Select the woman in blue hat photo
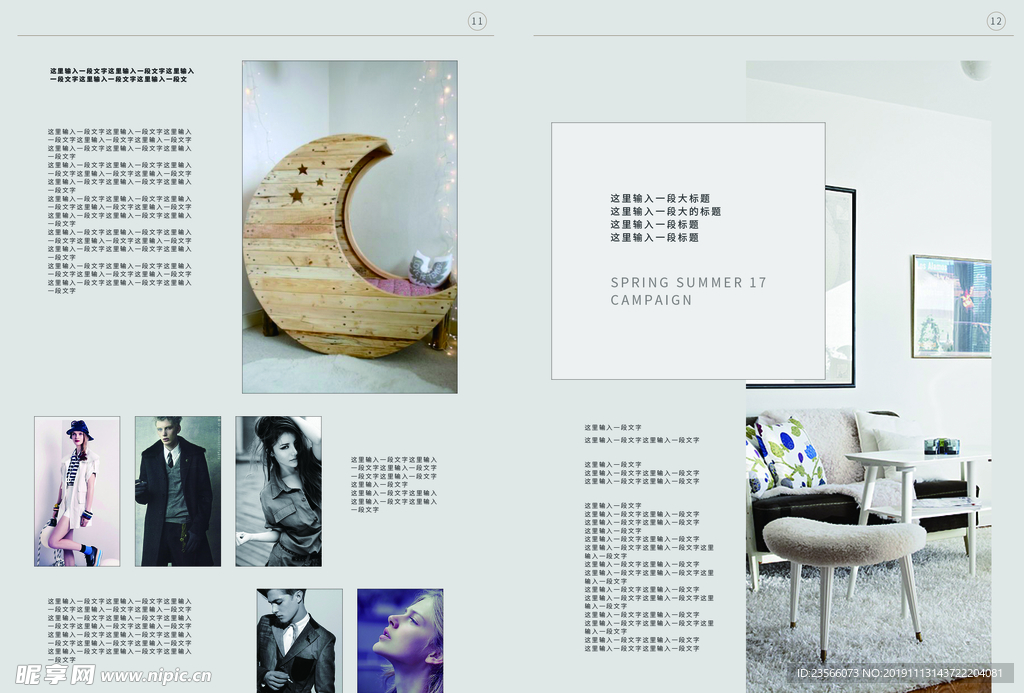 point(77,491)
